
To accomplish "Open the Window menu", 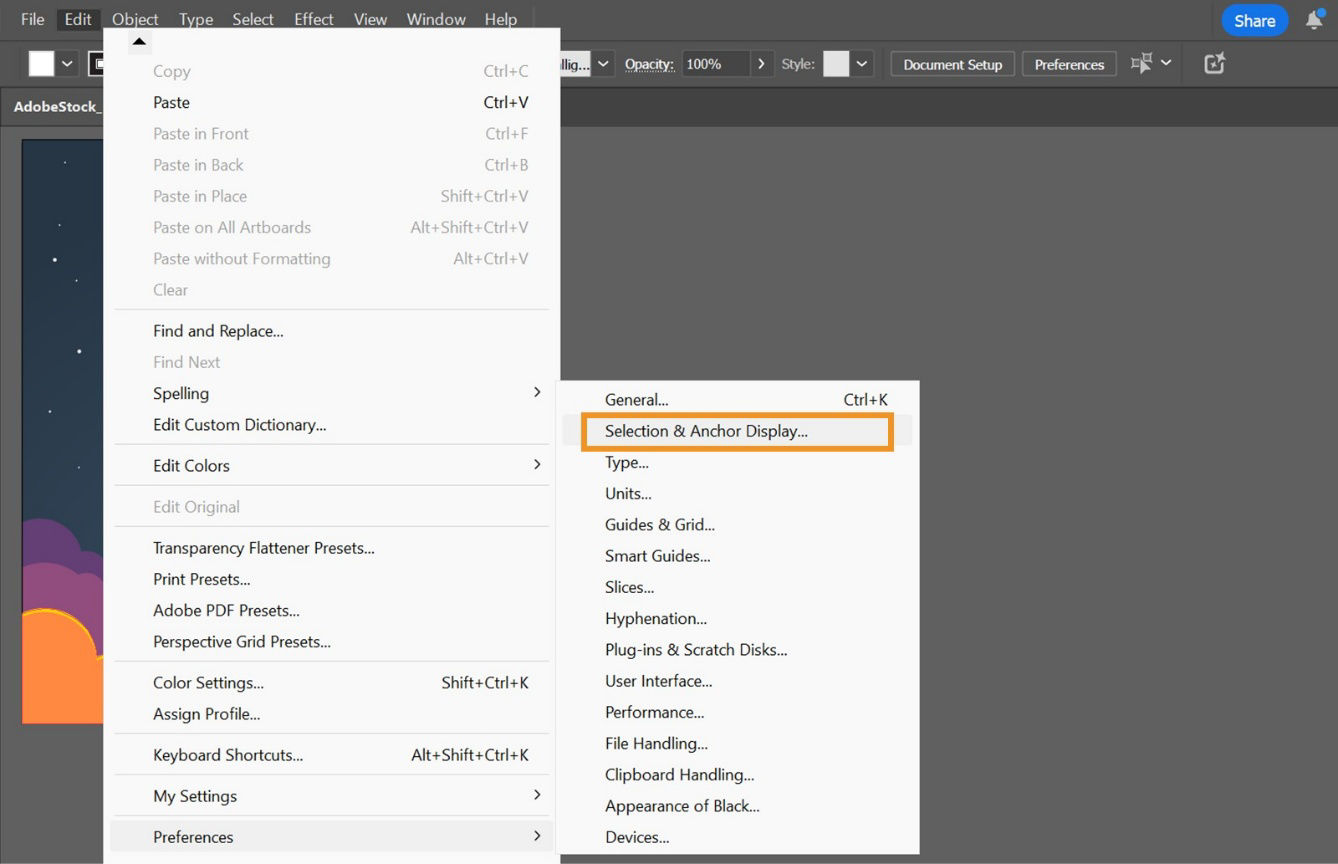I will [x=435, y=19].
